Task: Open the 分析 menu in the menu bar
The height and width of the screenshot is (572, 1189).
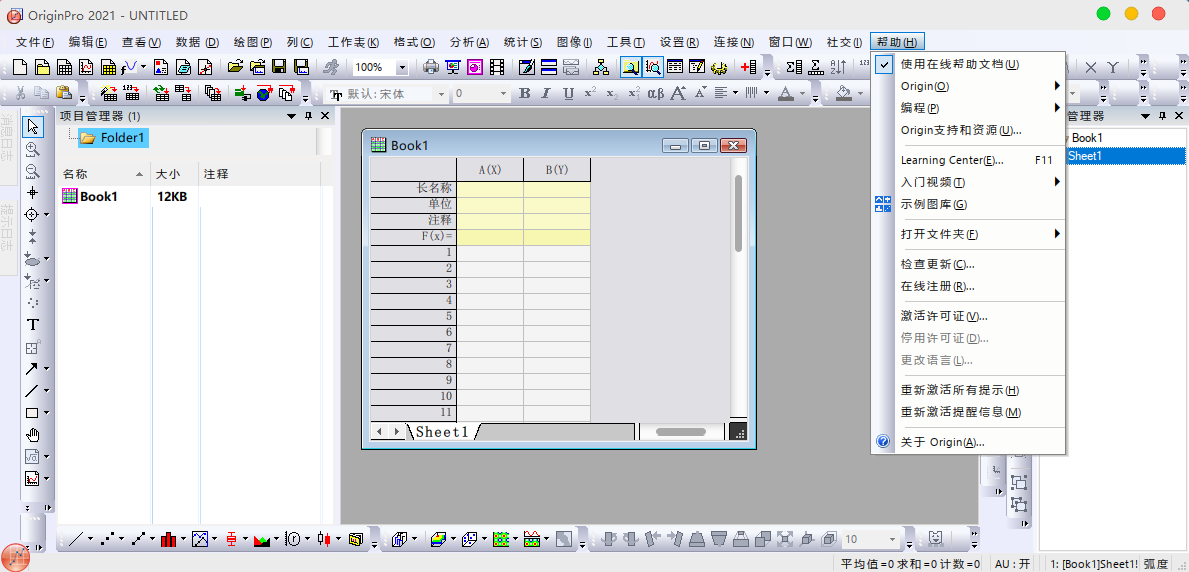Action: [469, 42]
